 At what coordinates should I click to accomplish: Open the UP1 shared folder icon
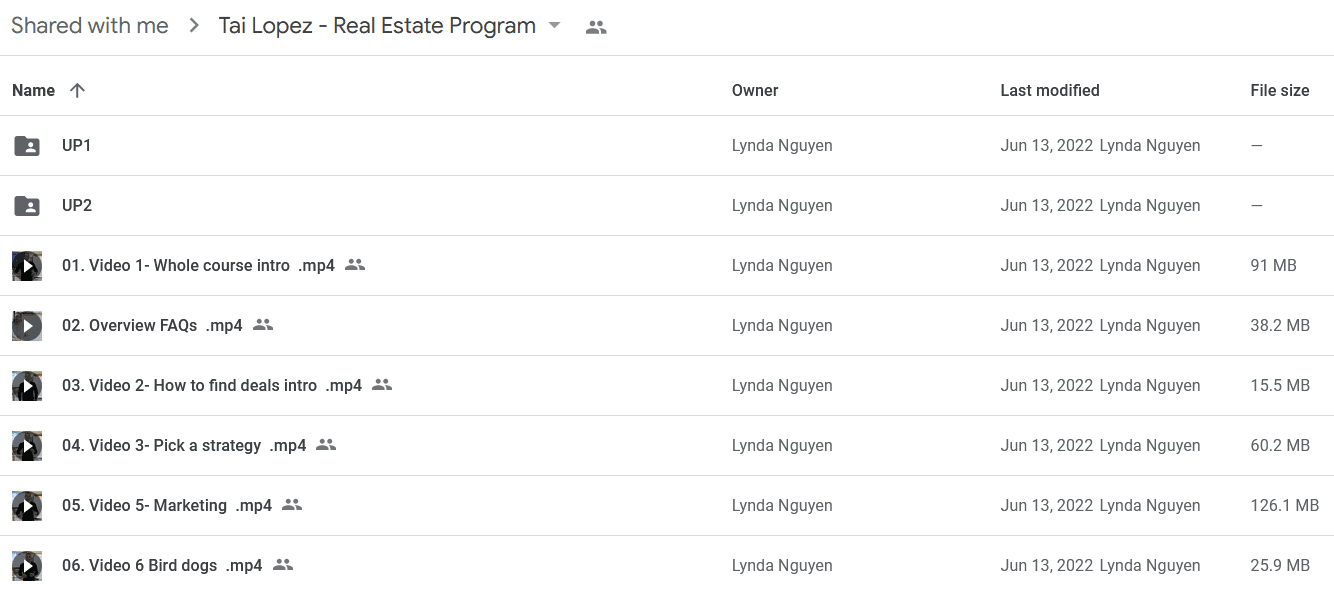[27, 146]
